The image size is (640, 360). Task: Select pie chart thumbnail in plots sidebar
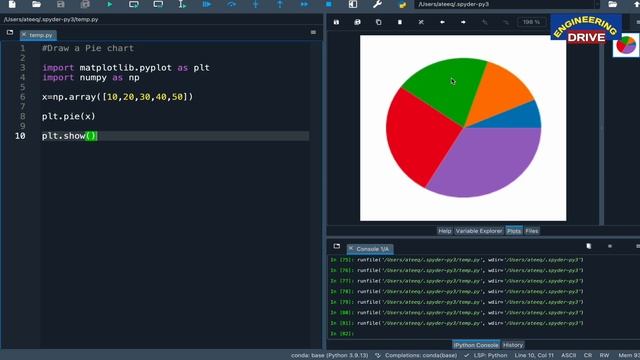point(626,45)
